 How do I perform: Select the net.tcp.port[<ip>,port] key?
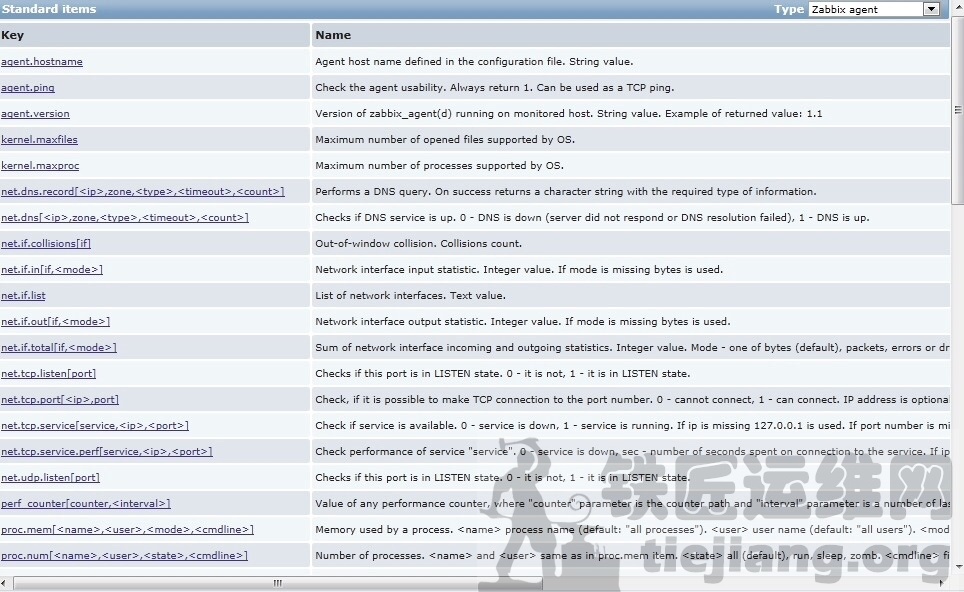60,400
